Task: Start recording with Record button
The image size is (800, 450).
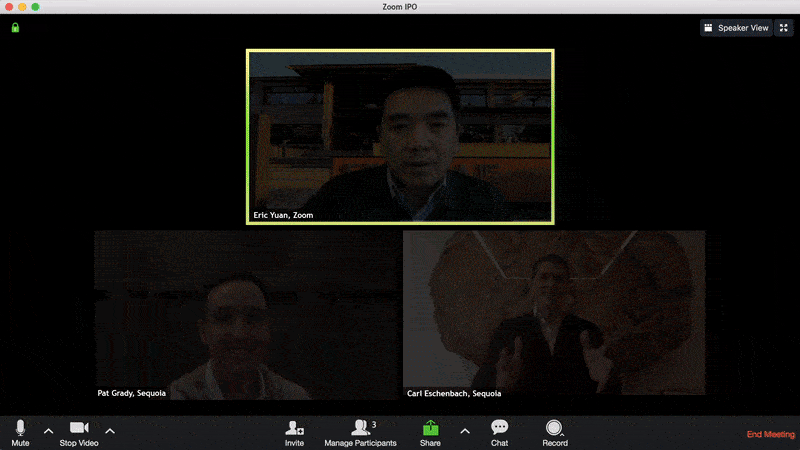Action: [555, 433]
